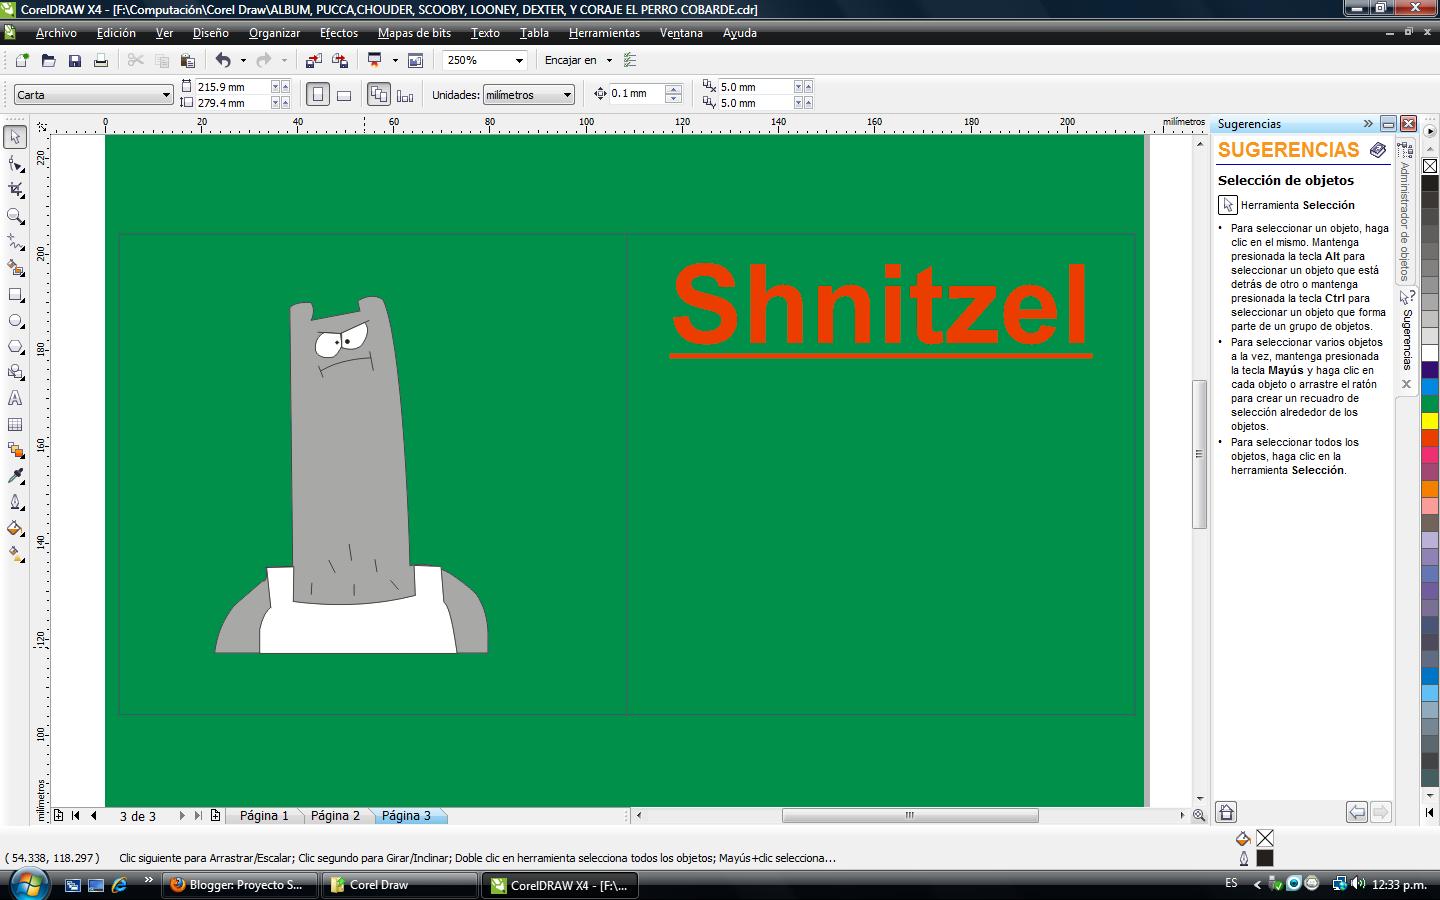Click the Sugerencias home button
The width and height of the screenshot is (1440, 900).
click(1227, 812)
